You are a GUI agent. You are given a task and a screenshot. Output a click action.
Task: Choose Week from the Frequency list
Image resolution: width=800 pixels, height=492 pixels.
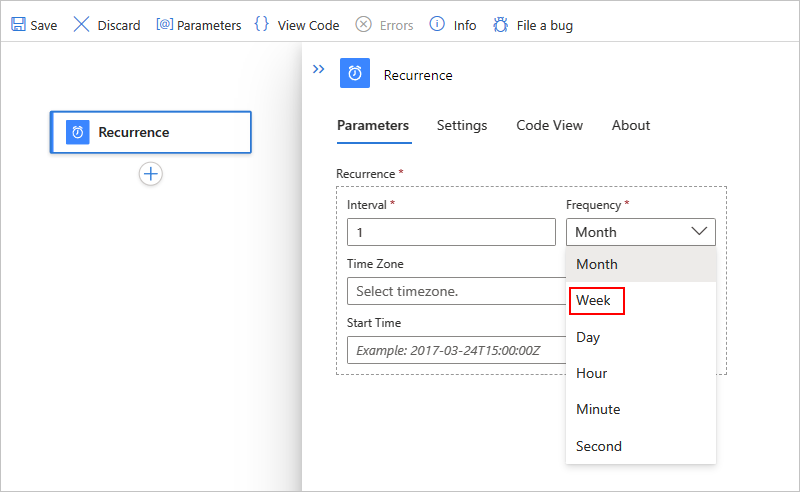coord(594,300)
